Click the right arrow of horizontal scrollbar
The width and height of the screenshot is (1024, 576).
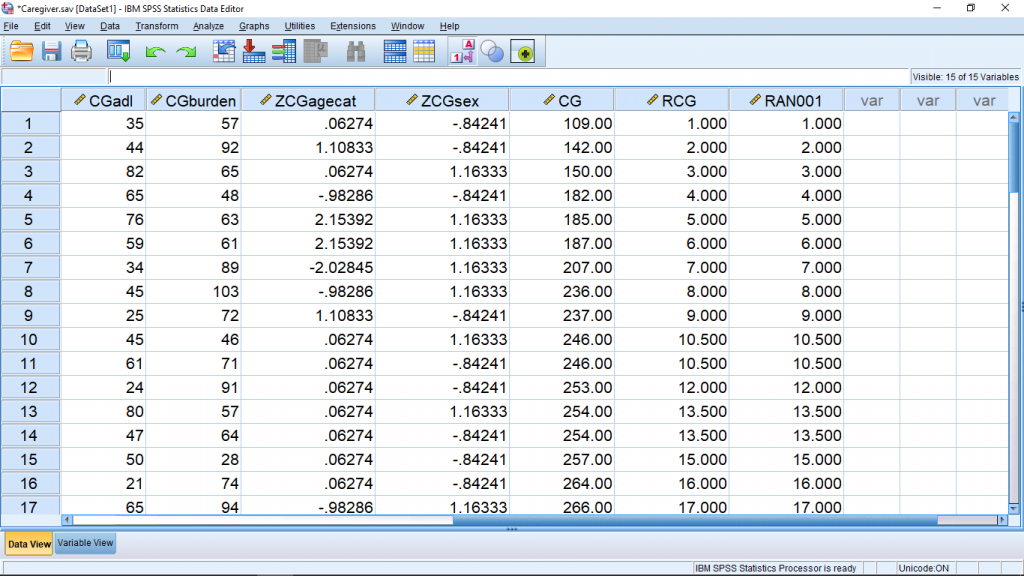click(x=1000, y=519)
